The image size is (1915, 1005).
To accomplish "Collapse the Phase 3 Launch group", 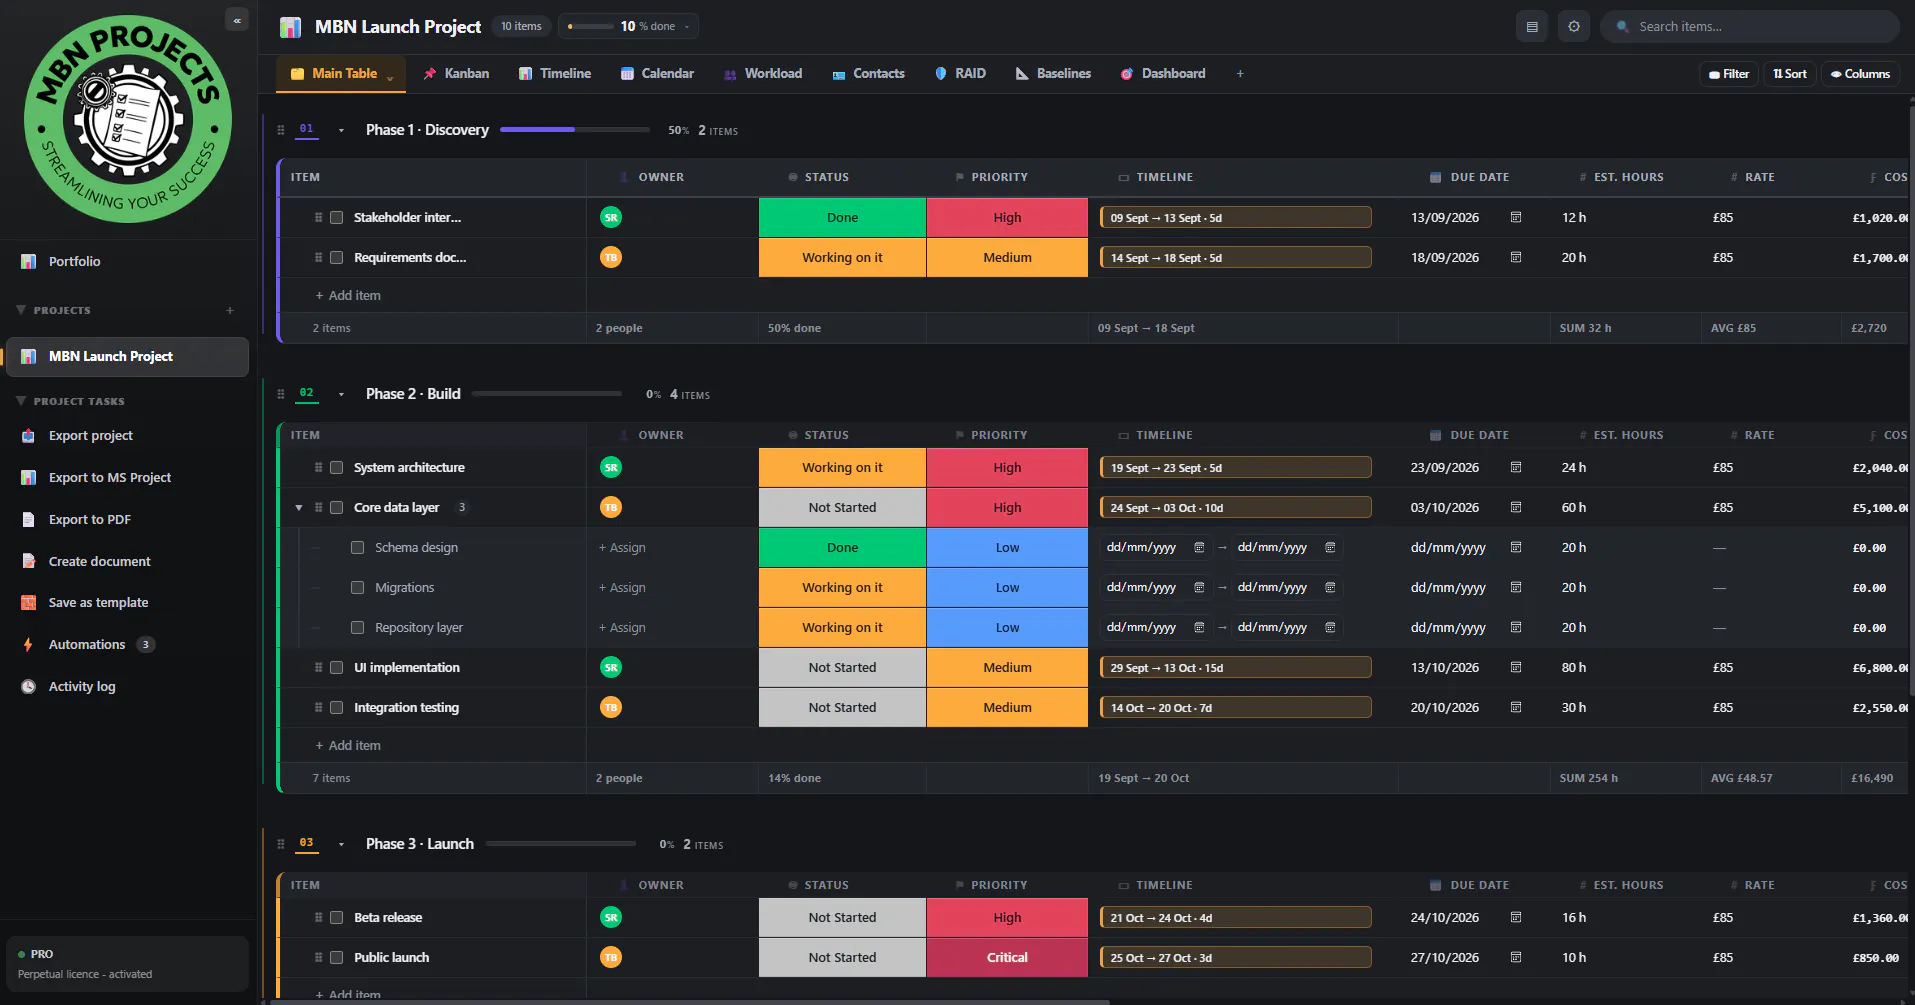I will coord(341,845).
